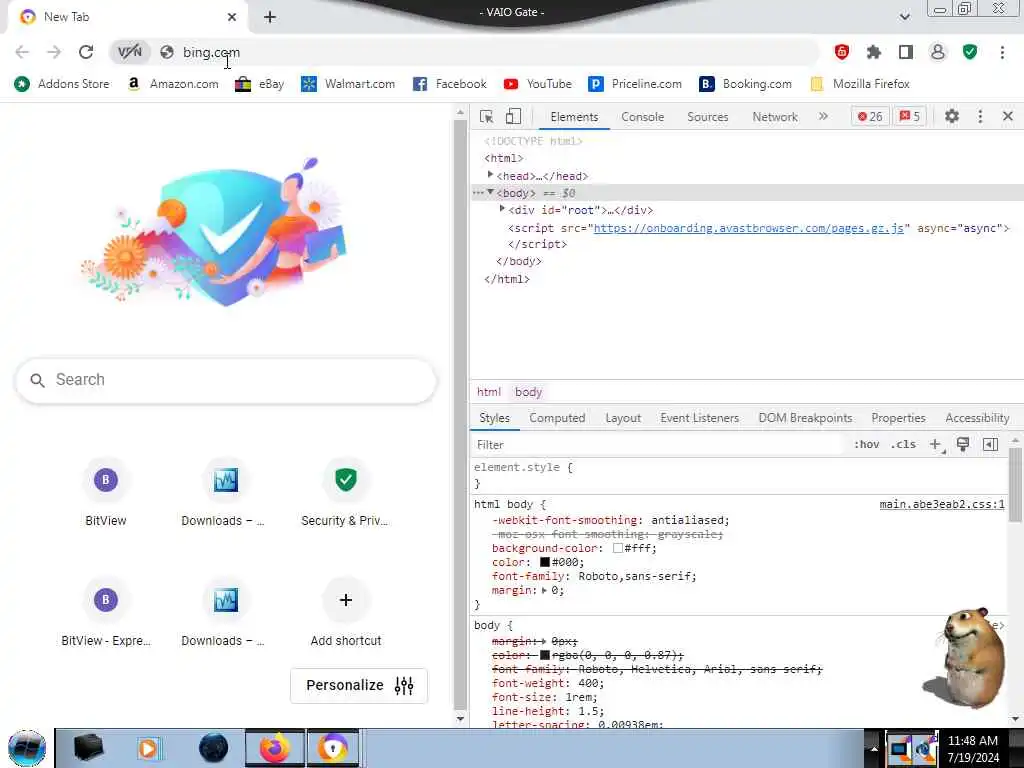The width and height of the screenshot is (1024, 768).
Task: Open the Amazon.com bookmark
Action: [x=172, y=84]
